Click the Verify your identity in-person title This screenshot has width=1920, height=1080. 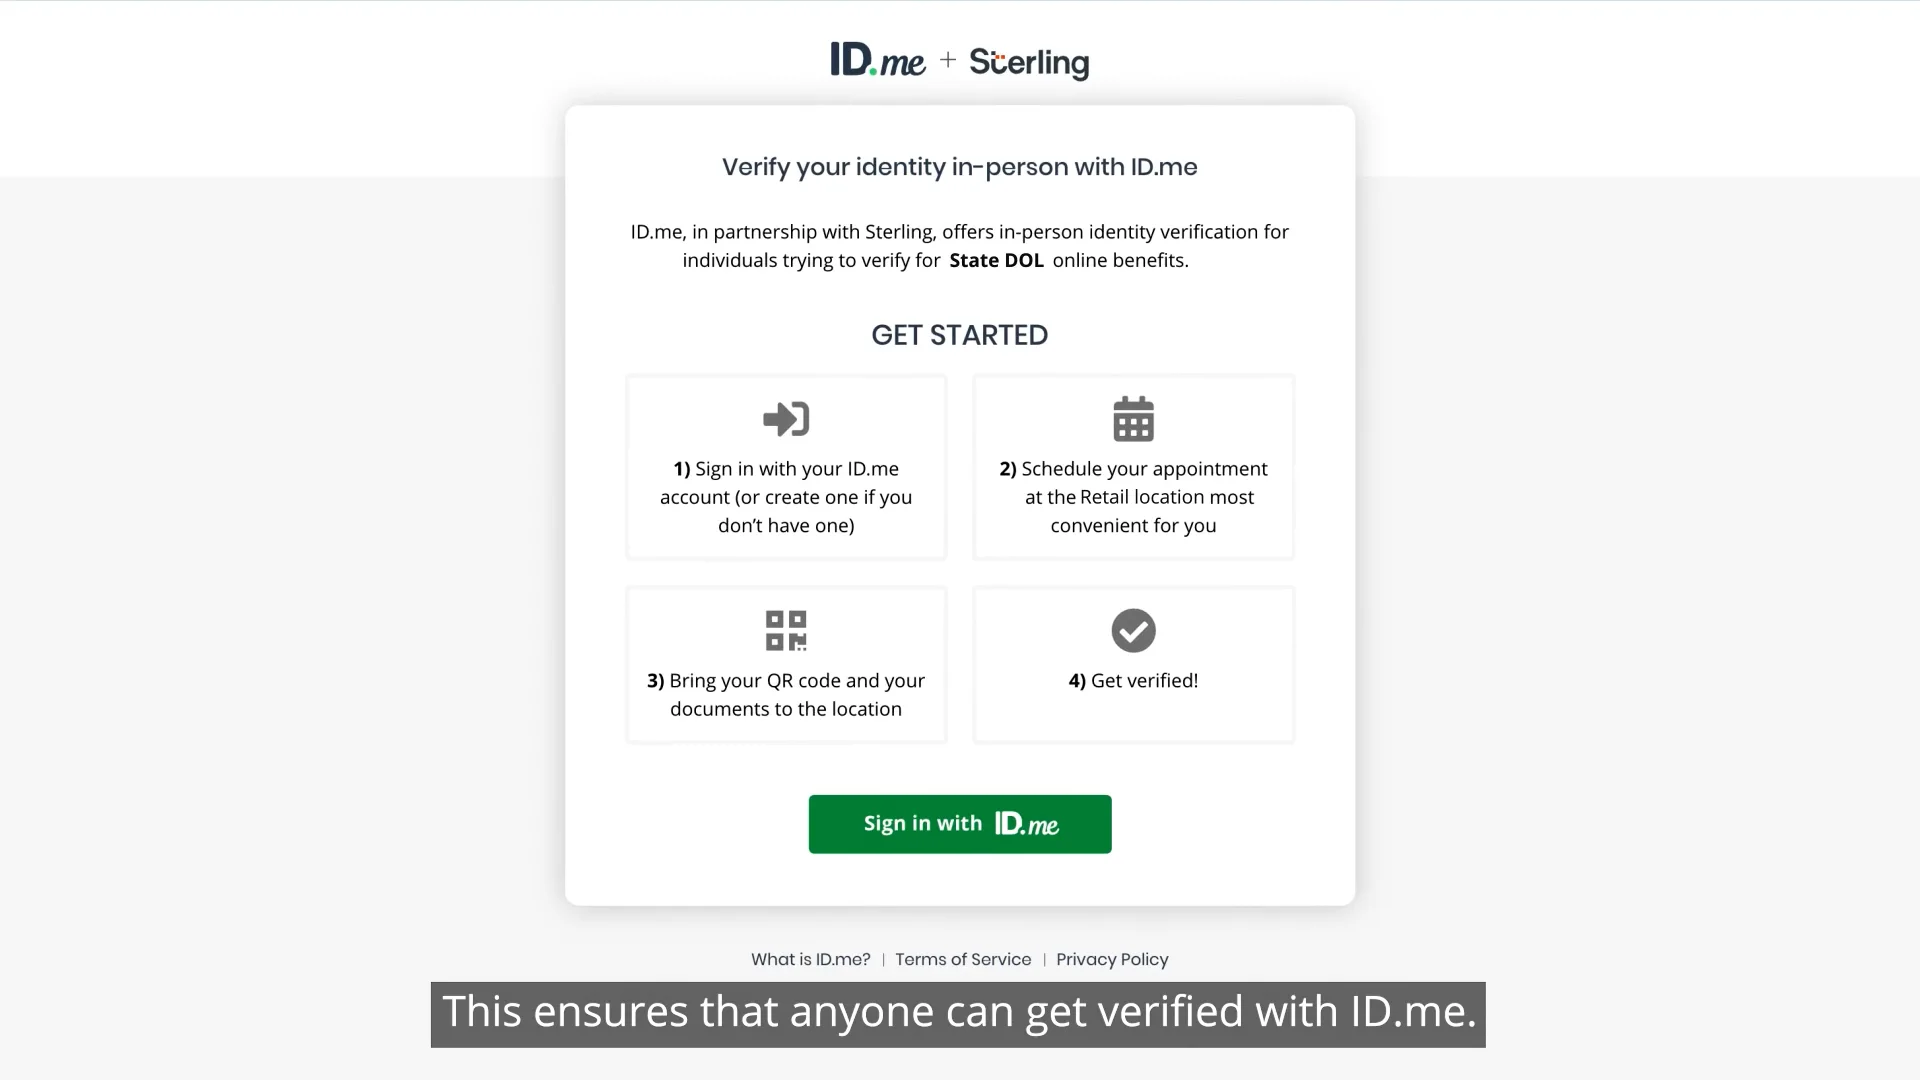(960, 167)
